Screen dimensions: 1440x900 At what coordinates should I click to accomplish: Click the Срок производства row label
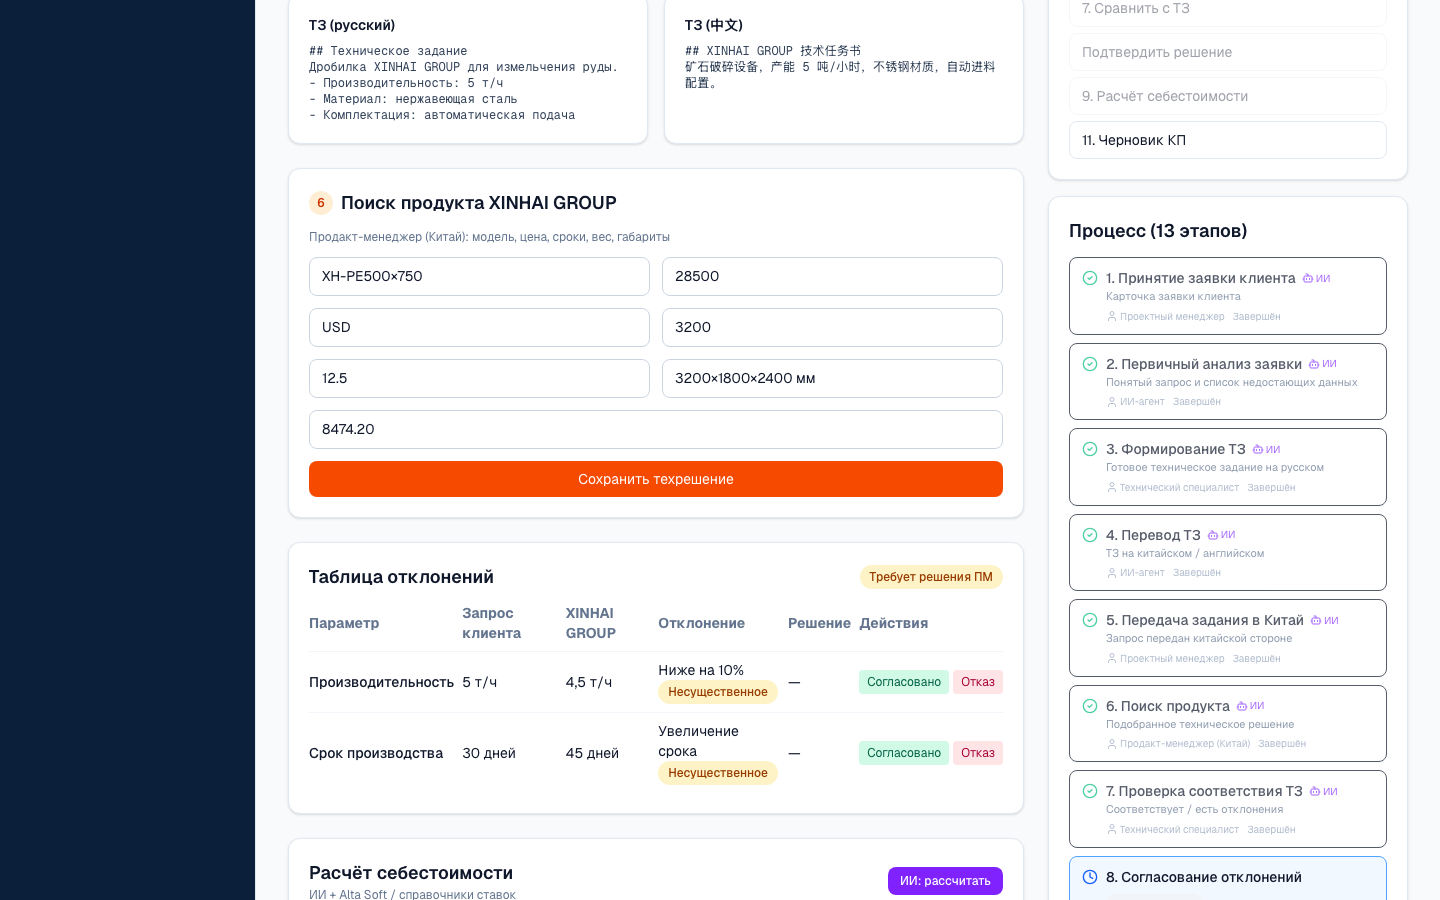[376, 753]
